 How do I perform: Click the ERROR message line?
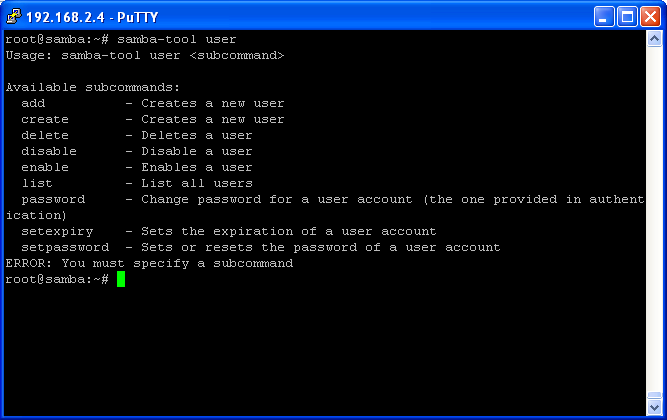pos(149,264)
